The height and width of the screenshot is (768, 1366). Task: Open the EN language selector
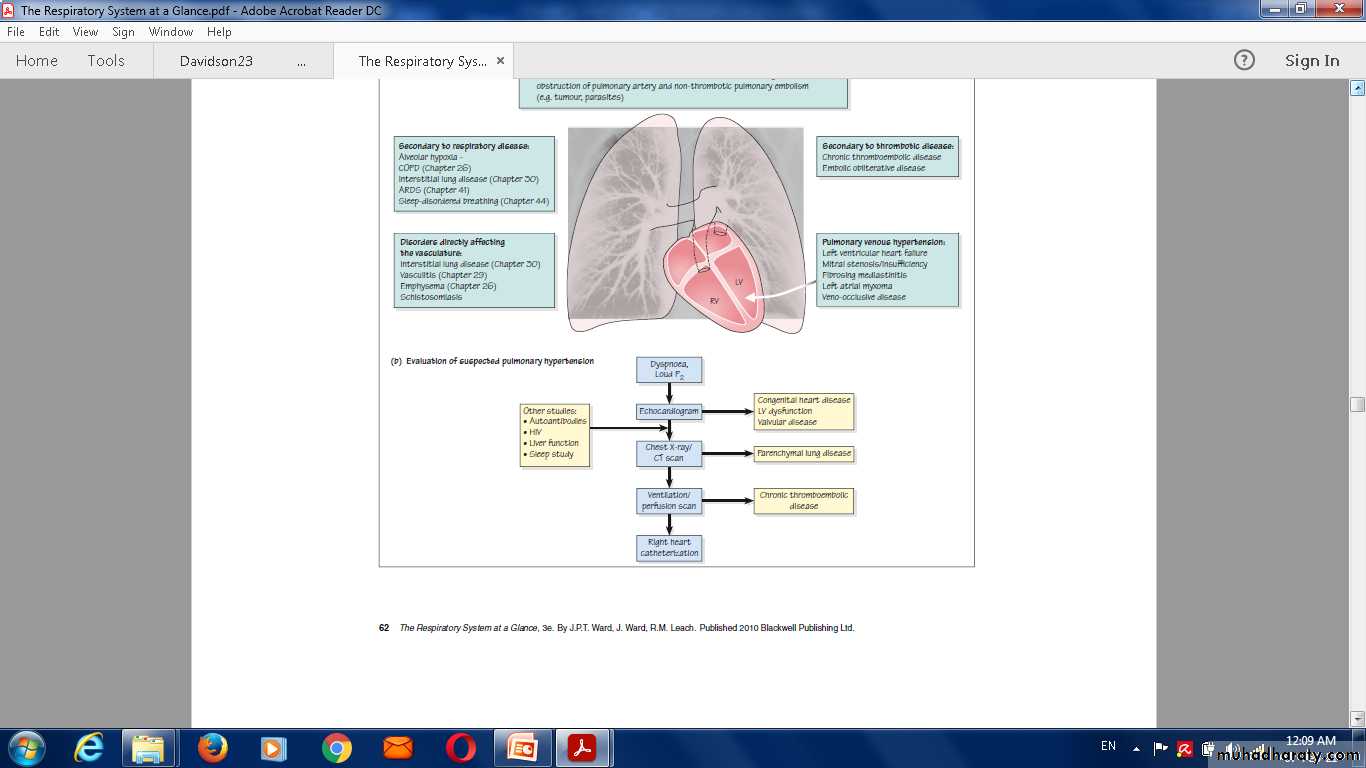(x=1108, y=746)
